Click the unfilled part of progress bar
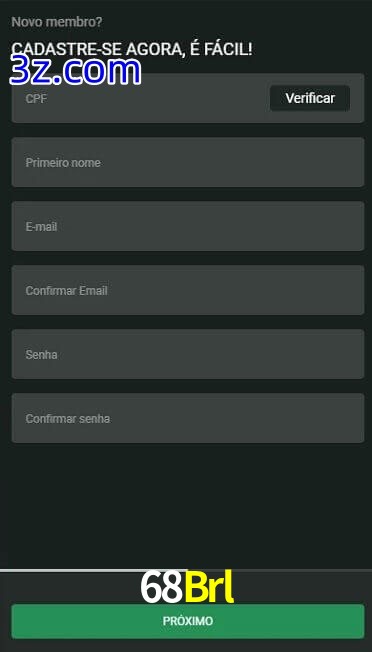 280,570
